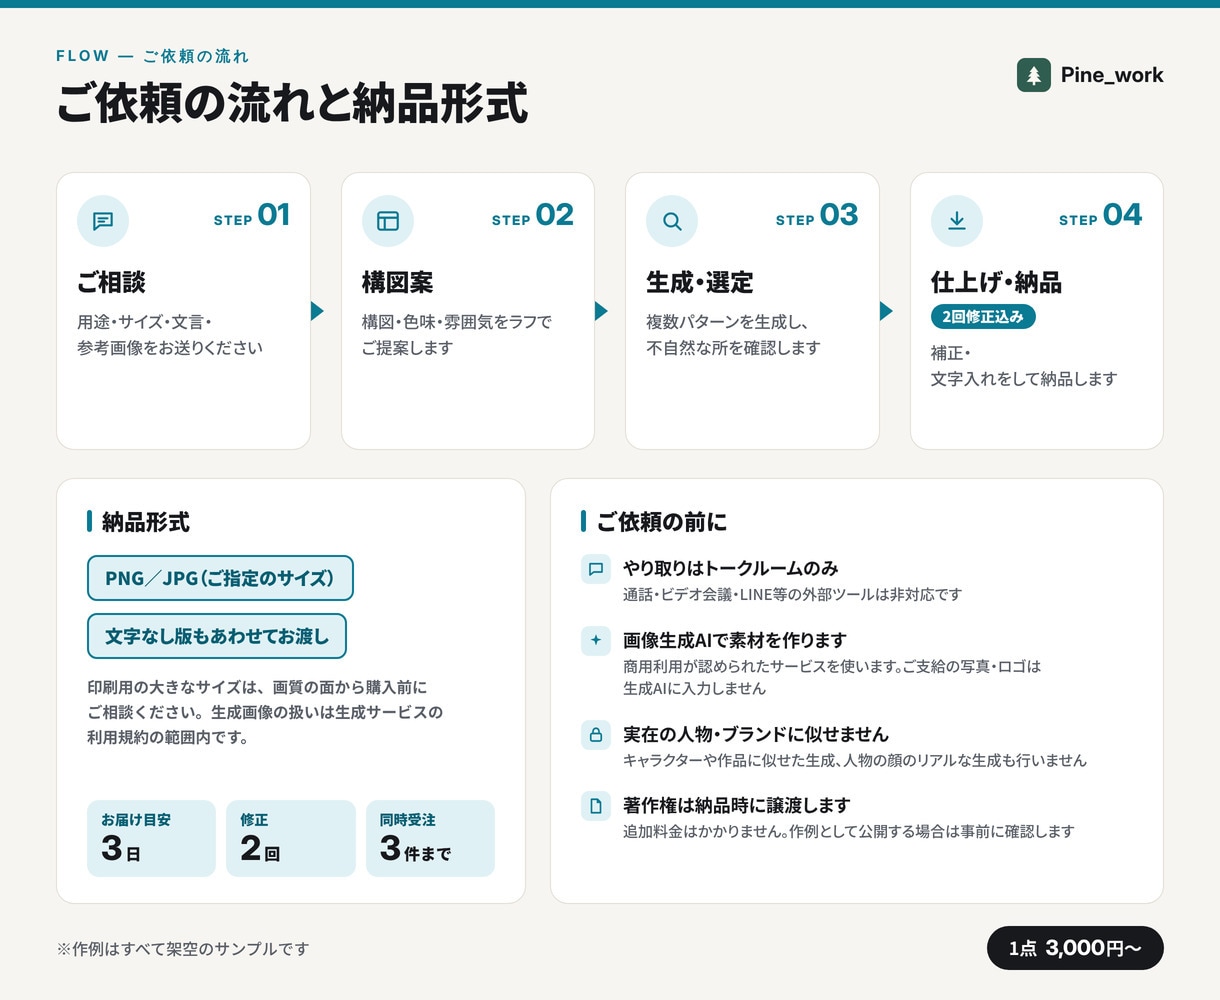This screenshot has height=1000, width=1220.
Task: Click the heading ご依頼の流れと納品形式
Action: point(292,104)
